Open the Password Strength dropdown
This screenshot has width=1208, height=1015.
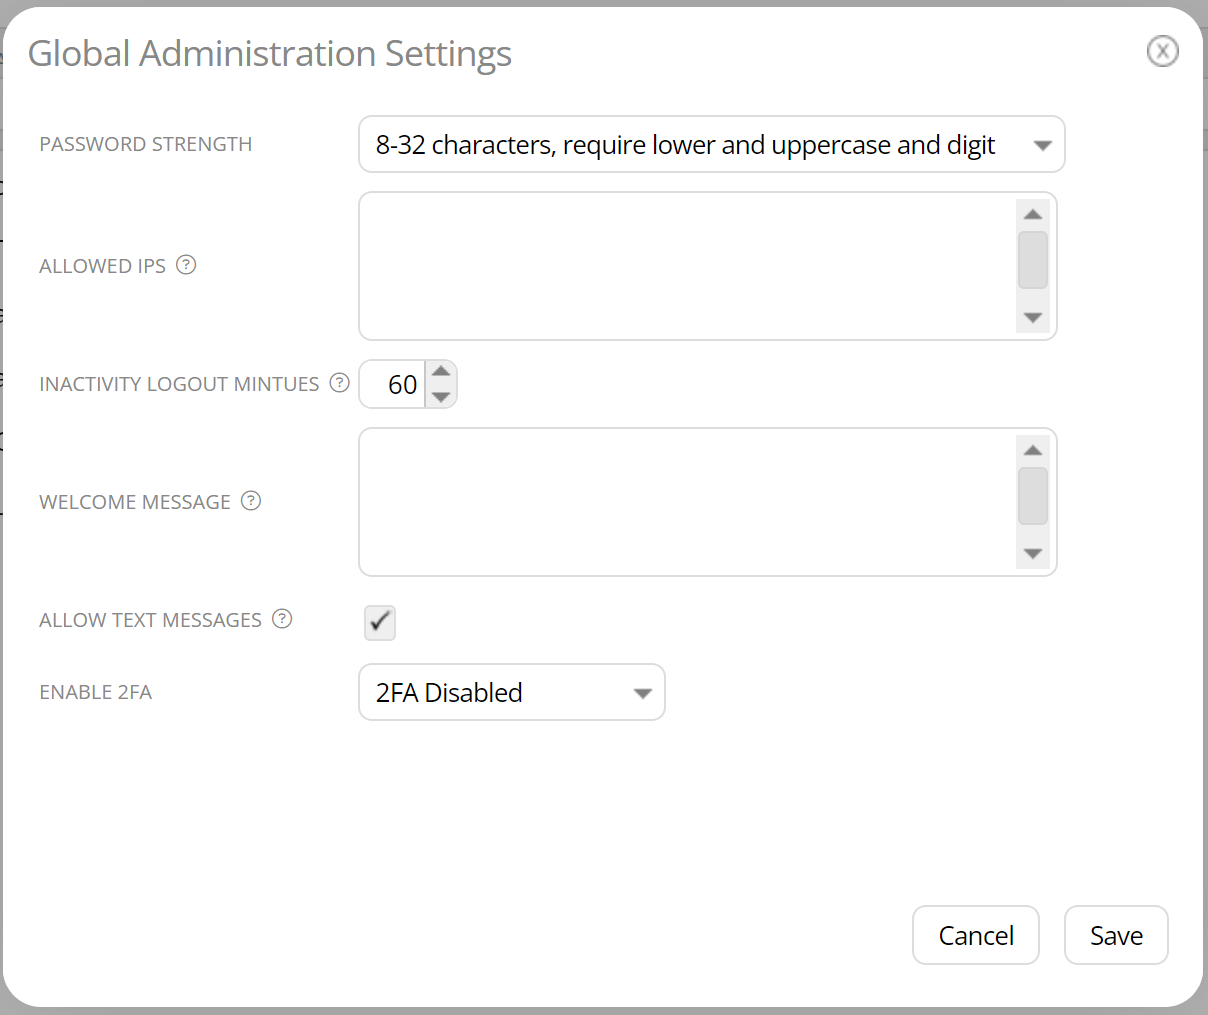click(x=712, y=145)
